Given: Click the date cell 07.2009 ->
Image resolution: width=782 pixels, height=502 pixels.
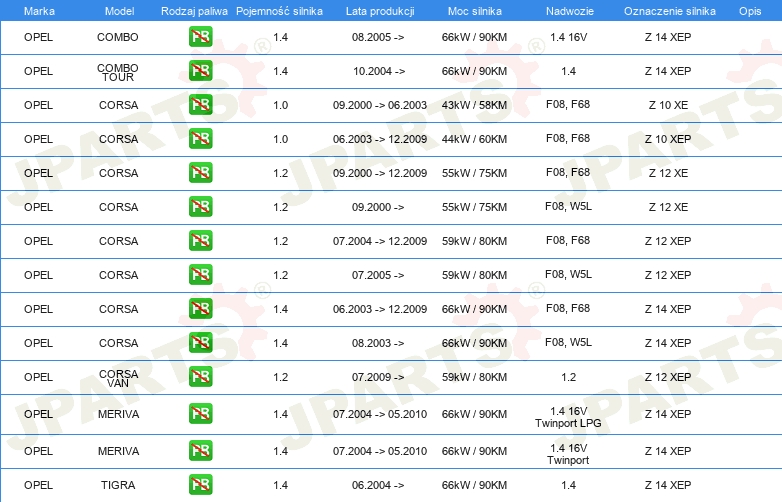Looking at the screenshot, I should (378, 377).
